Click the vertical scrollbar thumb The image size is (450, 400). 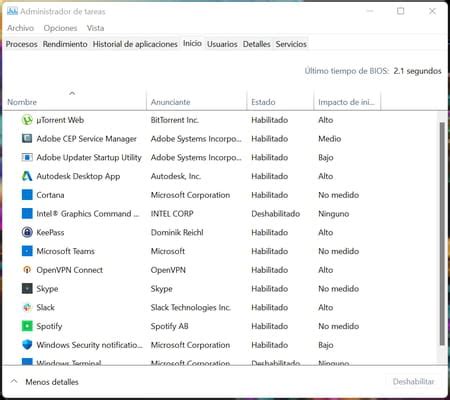442,233
